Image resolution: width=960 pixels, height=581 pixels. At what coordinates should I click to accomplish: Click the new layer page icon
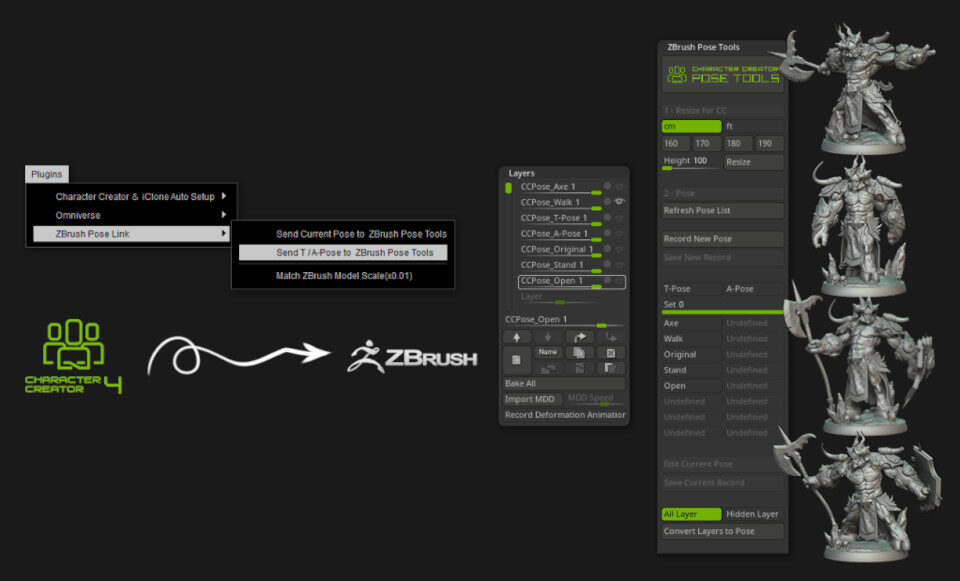[516, 360]
